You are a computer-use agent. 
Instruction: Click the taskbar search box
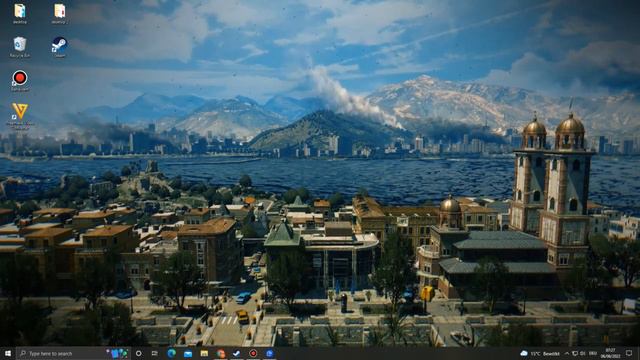tap(73, 353)
